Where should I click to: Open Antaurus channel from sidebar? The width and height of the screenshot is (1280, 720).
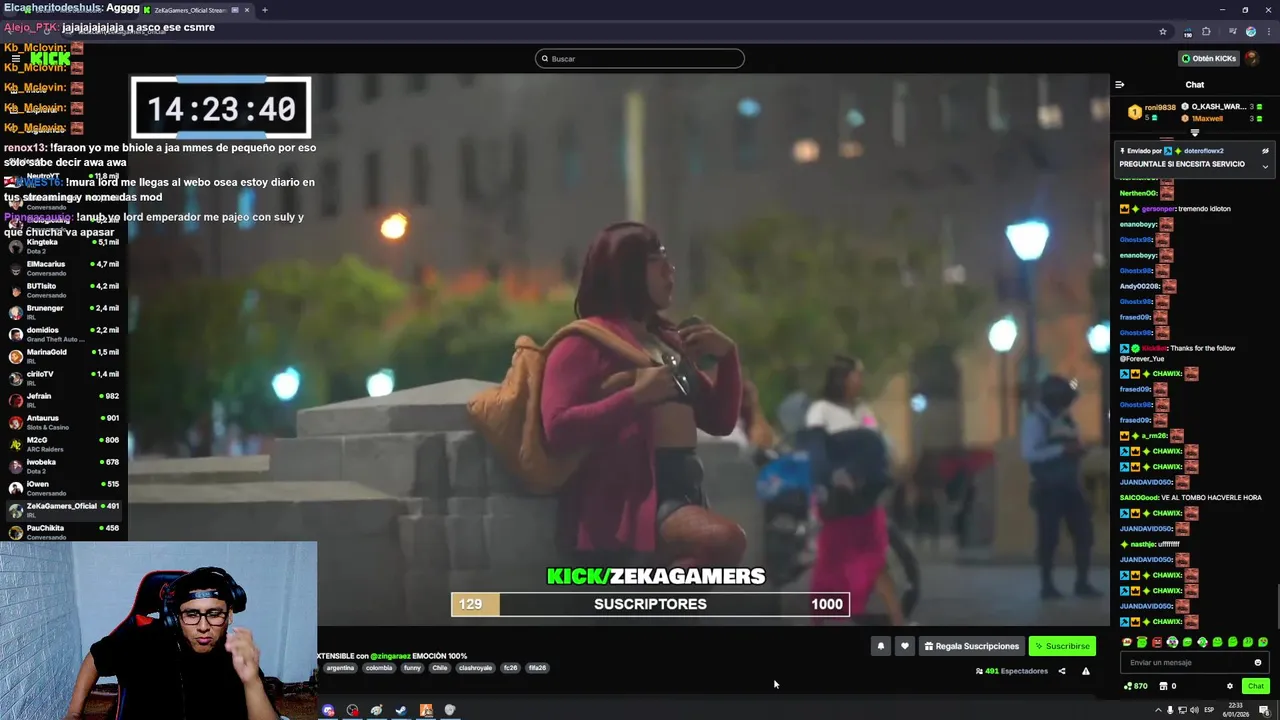coord(64,422)
